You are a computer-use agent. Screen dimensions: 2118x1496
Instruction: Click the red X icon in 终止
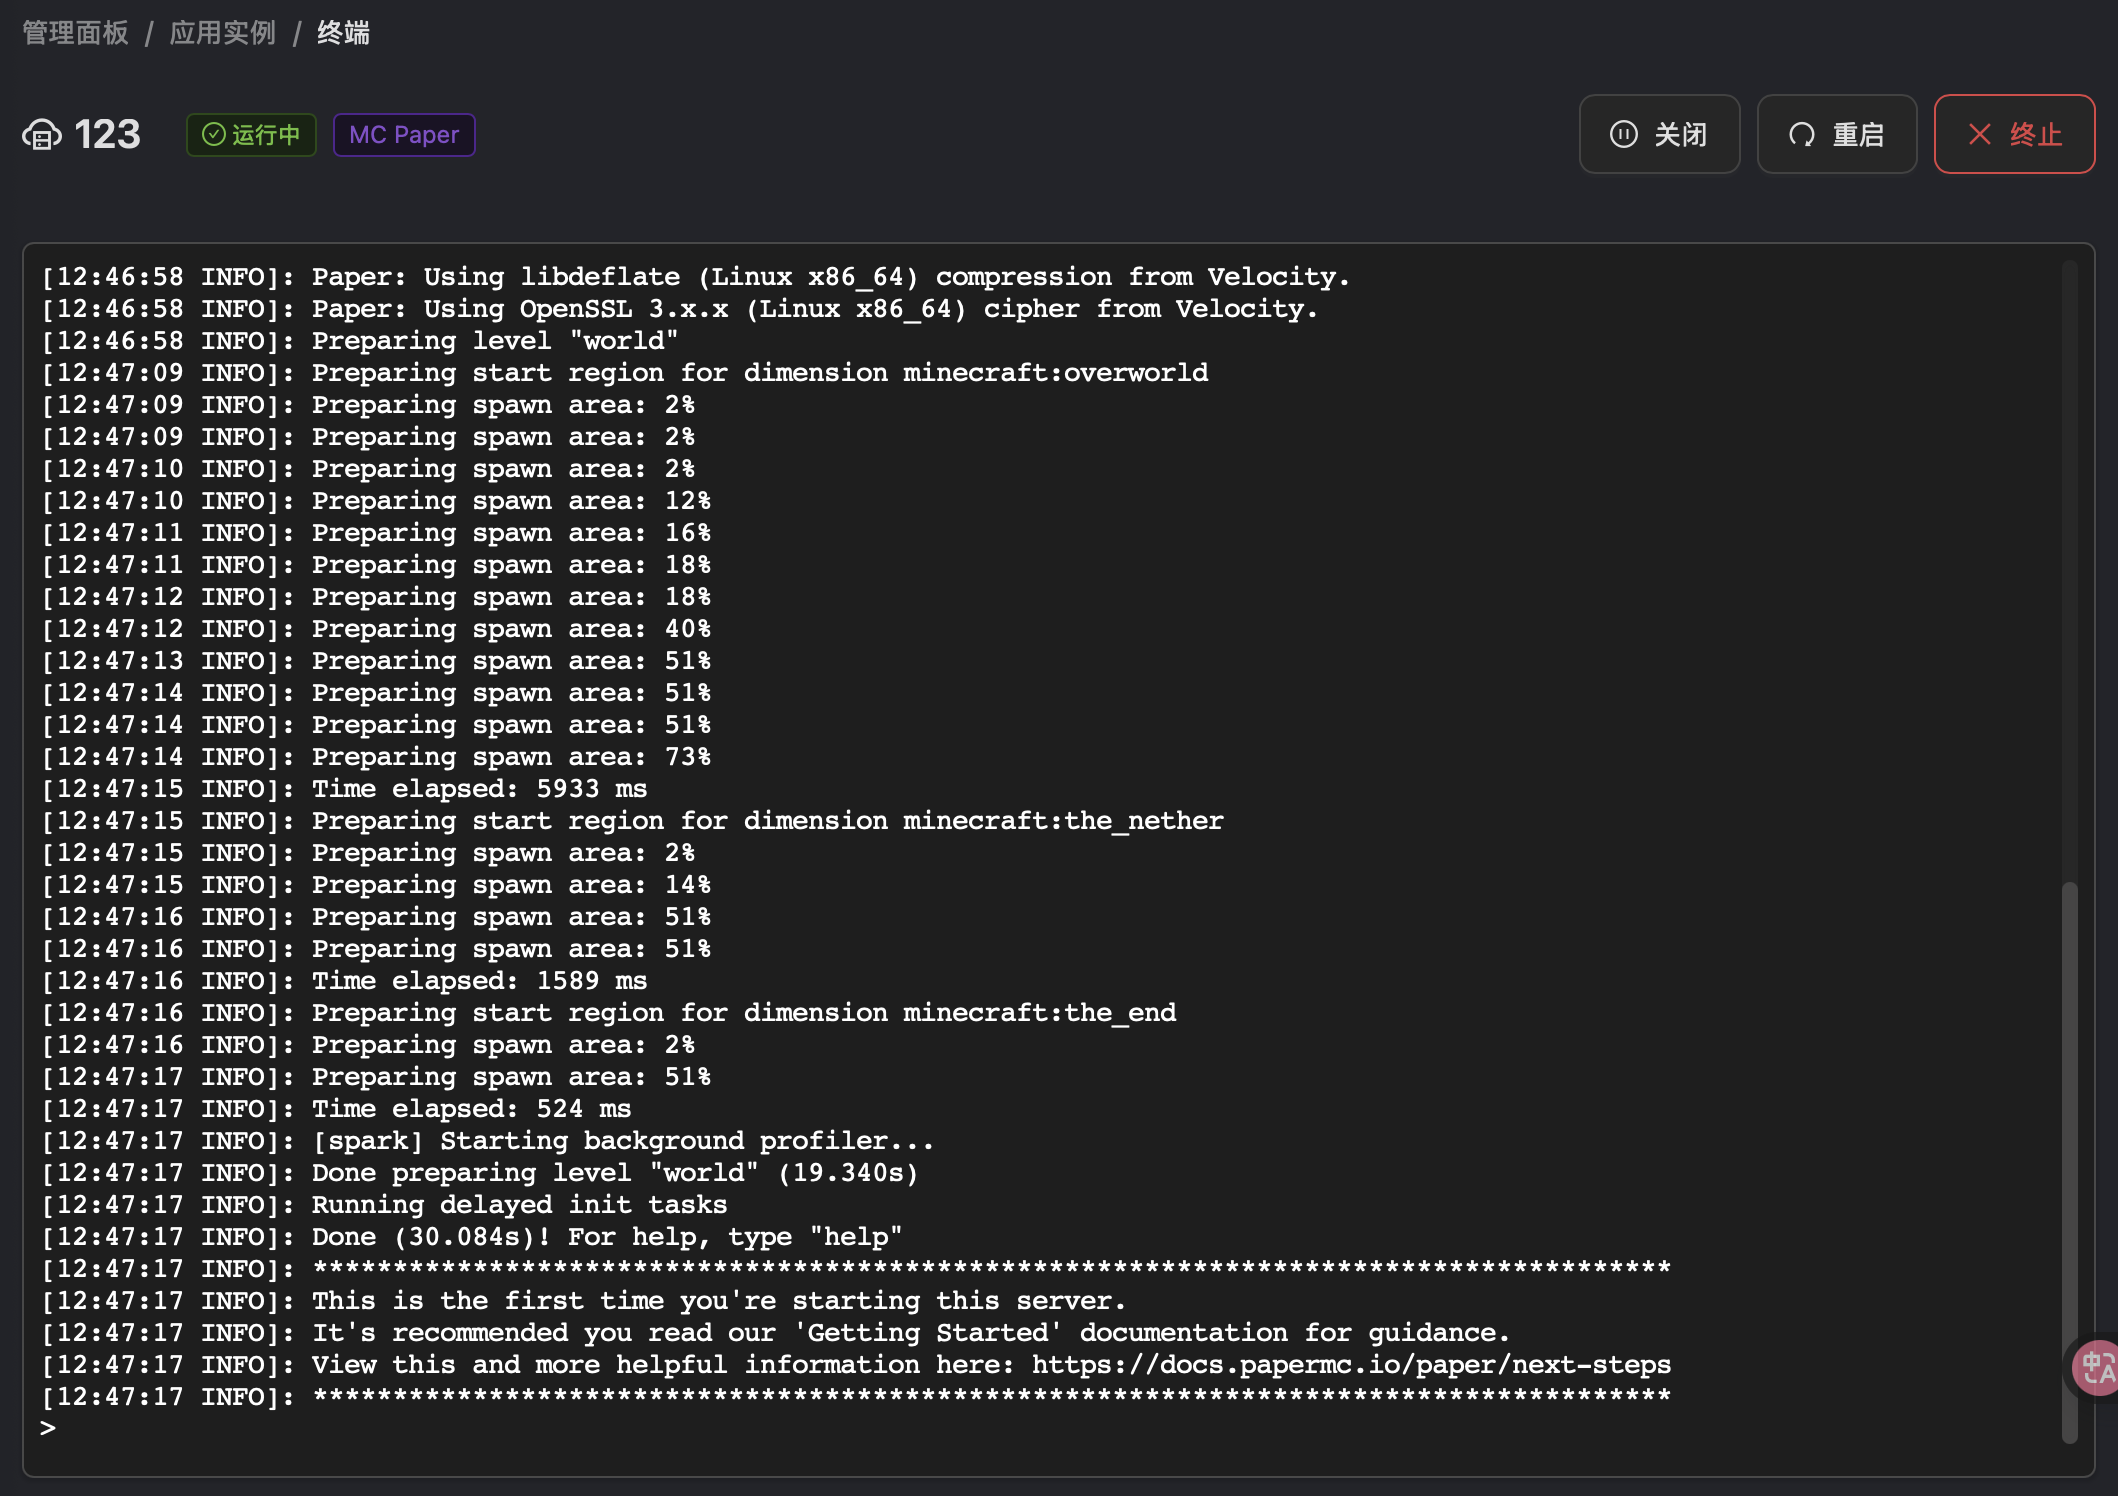coord(1979,134)
